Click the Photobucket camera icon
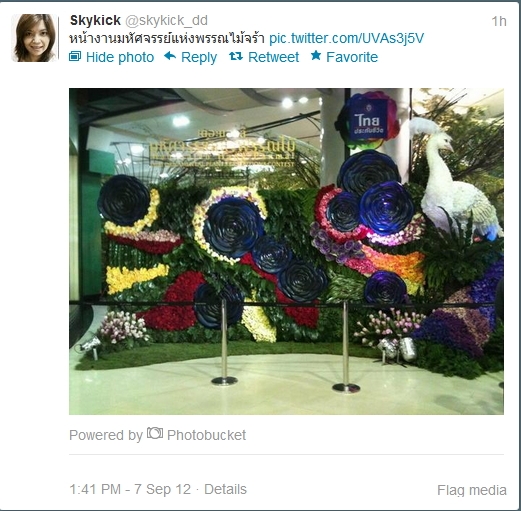The height and width of the screenshot is (511, 521). click(155, 433)
